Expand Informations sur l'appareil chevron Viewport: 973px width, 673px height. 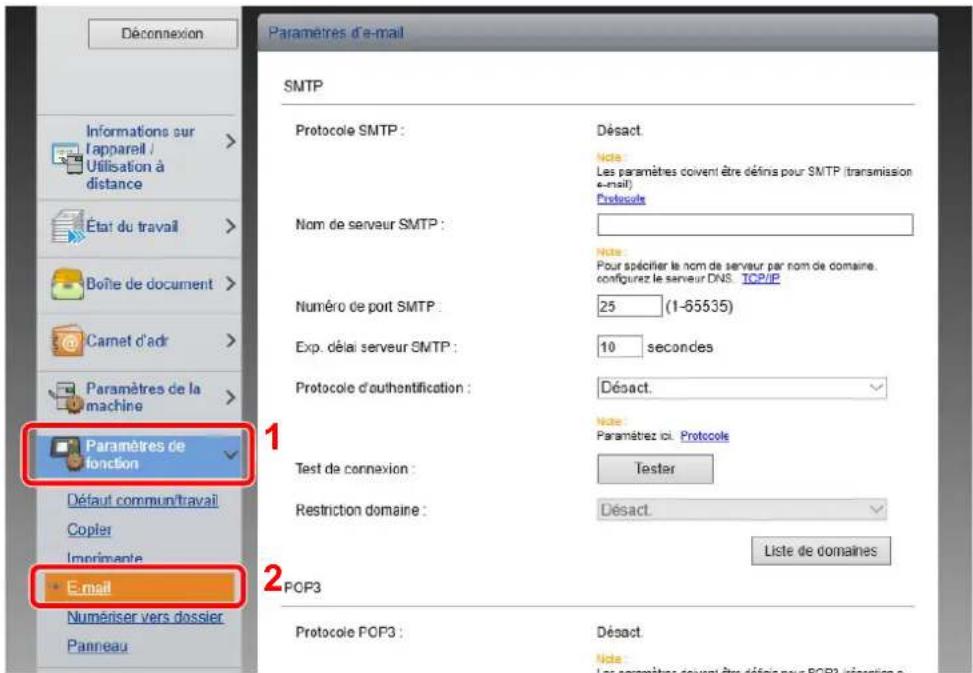pos(230,141)
